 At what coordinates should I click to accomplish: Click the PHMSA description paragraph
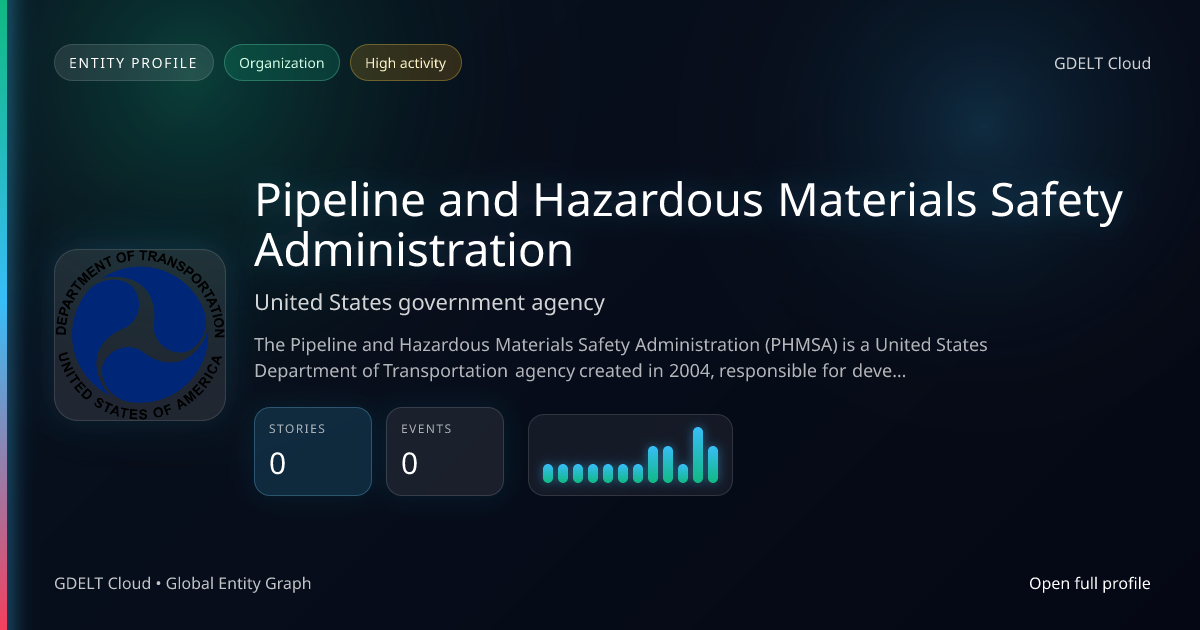[x=621, y=358]
